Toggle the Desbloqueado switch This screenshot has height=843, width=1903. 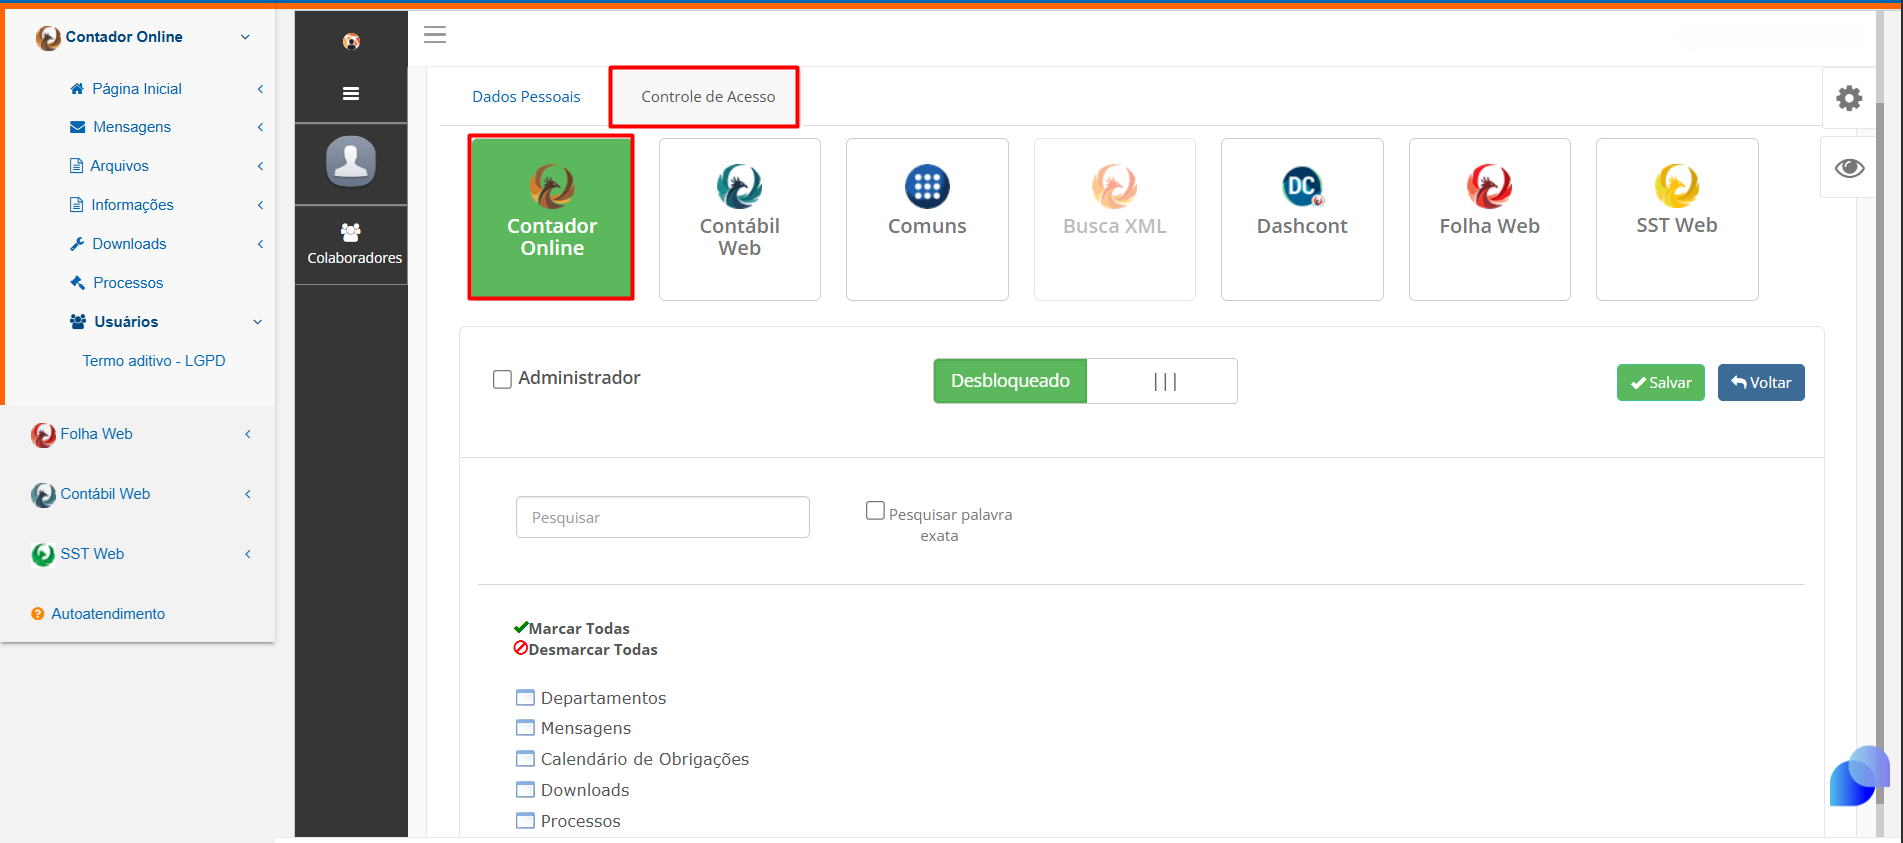(x=1085, y=381)
